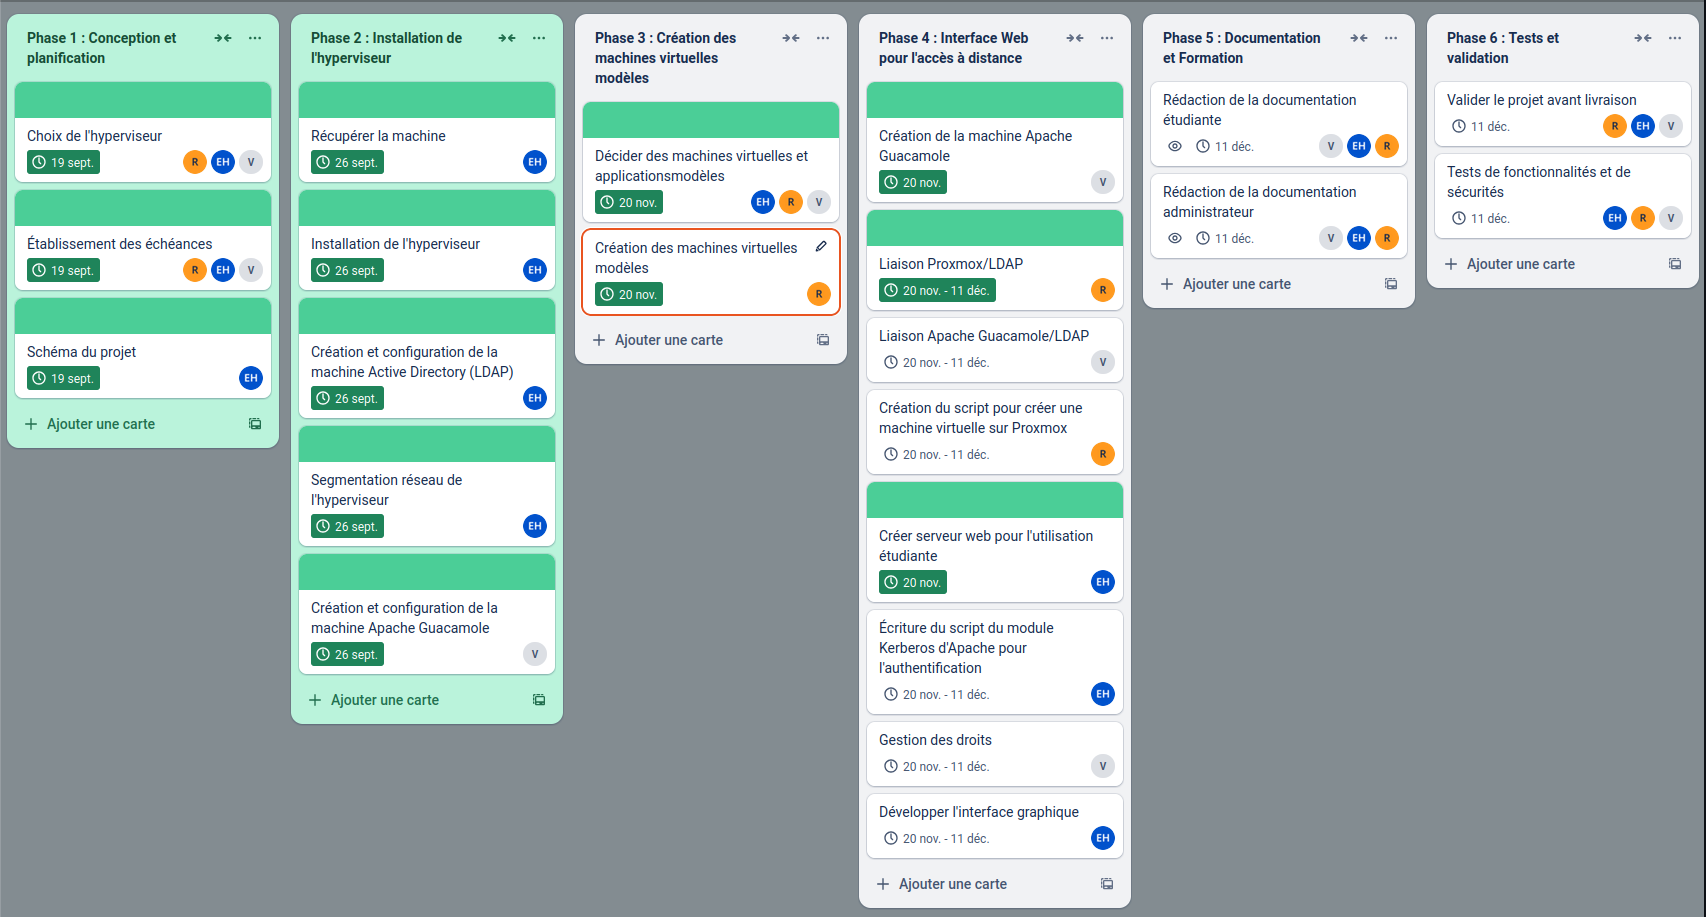
Task: Toggle watch eye icon on Rédaction documentation étudiante
Action: 1175,146
